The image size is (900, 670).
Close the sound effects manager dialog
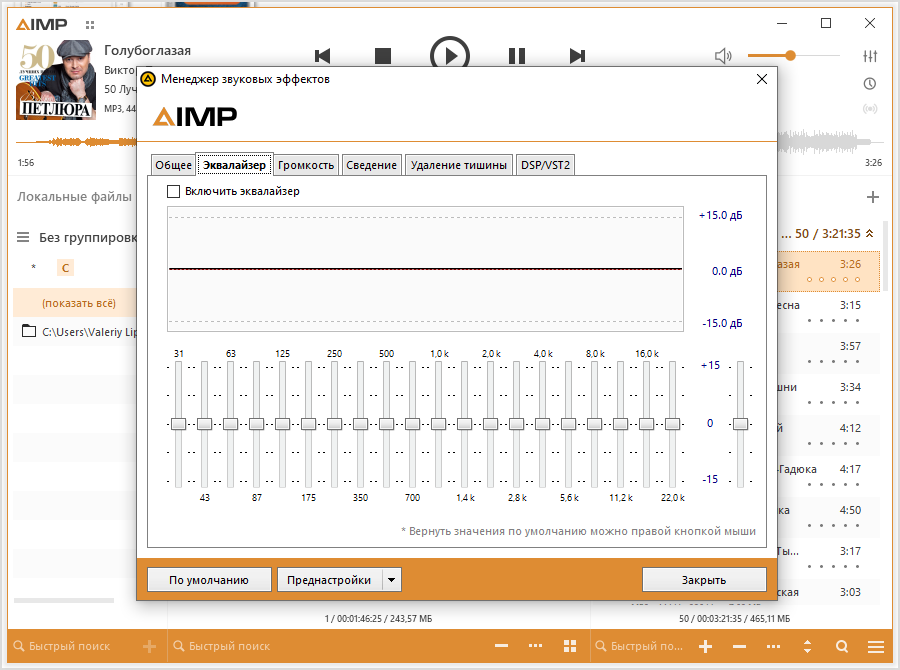[x=762, y=79]
